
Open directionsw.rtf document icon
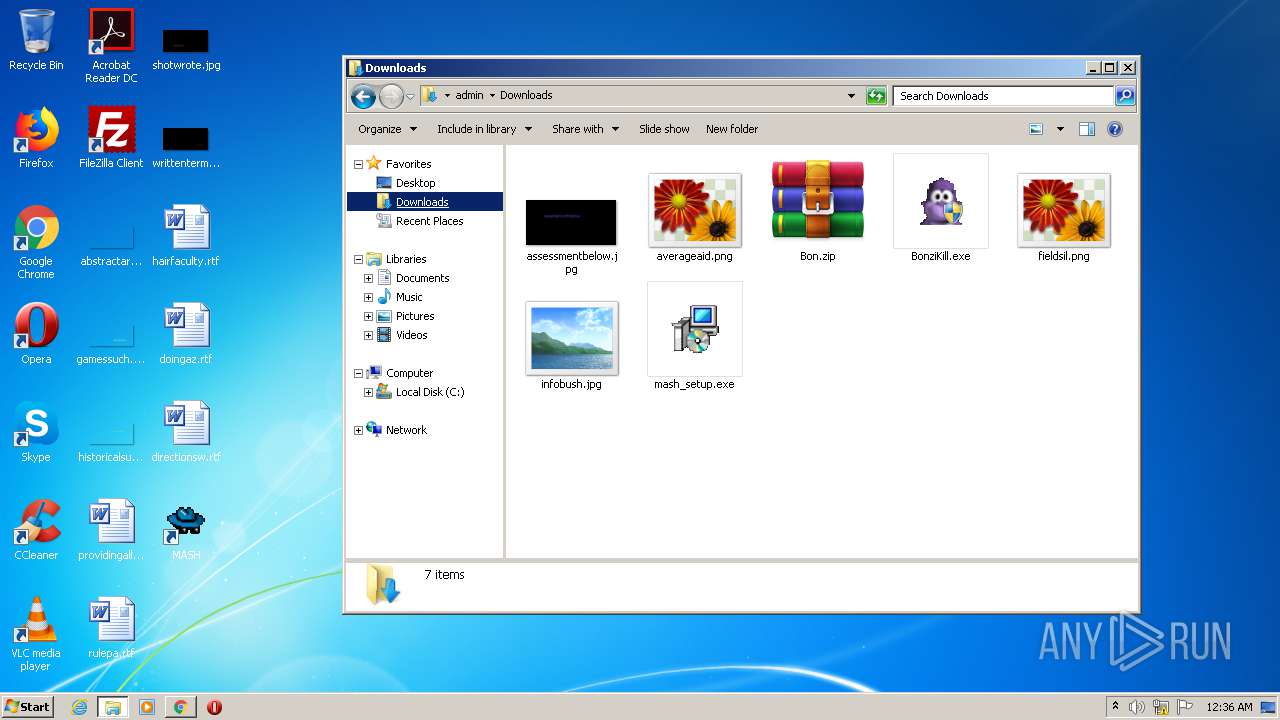(186, 432)
